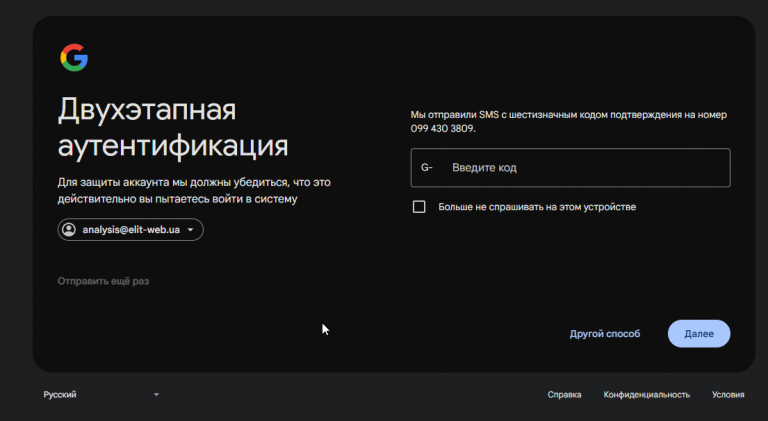The height and width of the screenshot is (421, 768).
Task: Focus the 'Введите код' code input field
Action: [570, 167]
